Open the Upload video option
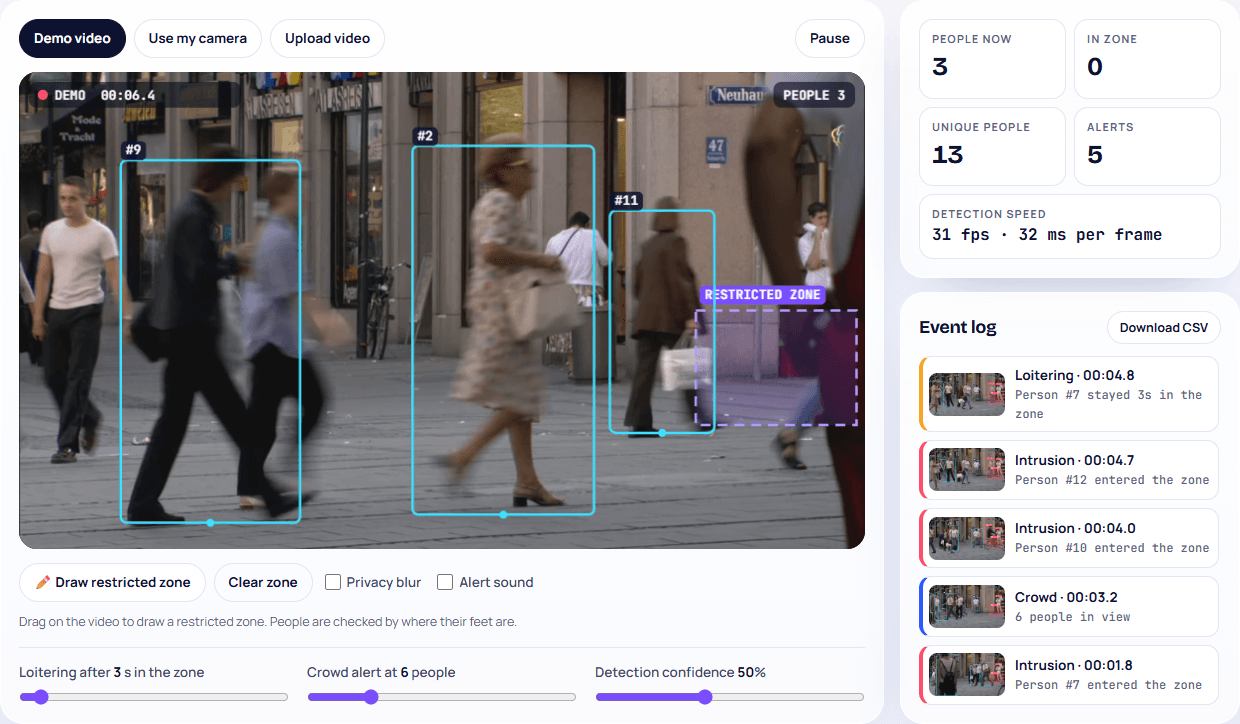 (x=327, y=38)
